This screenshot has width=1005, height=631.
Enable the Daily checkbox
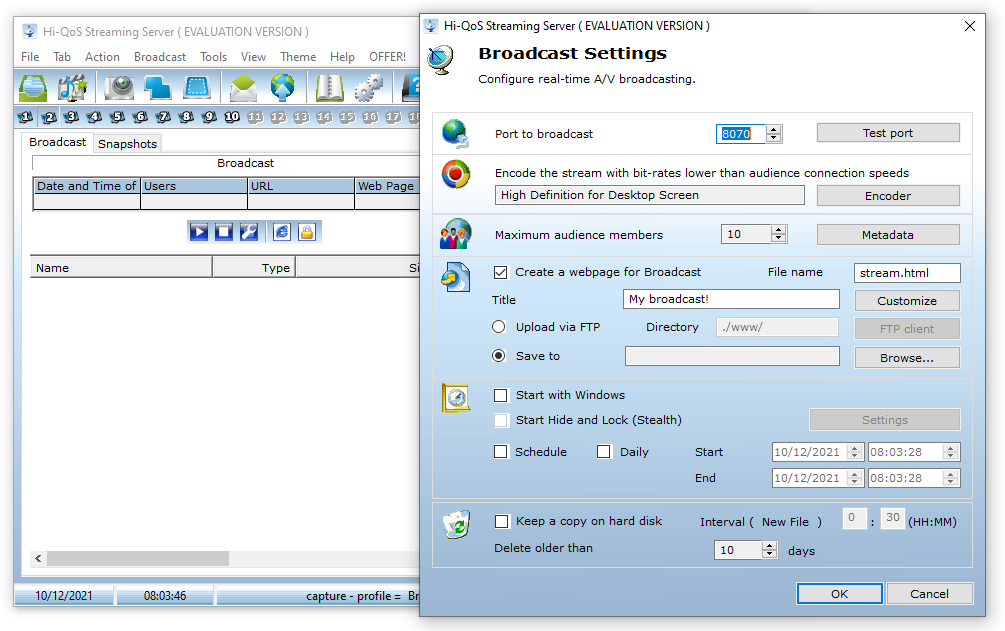(604, 451)
